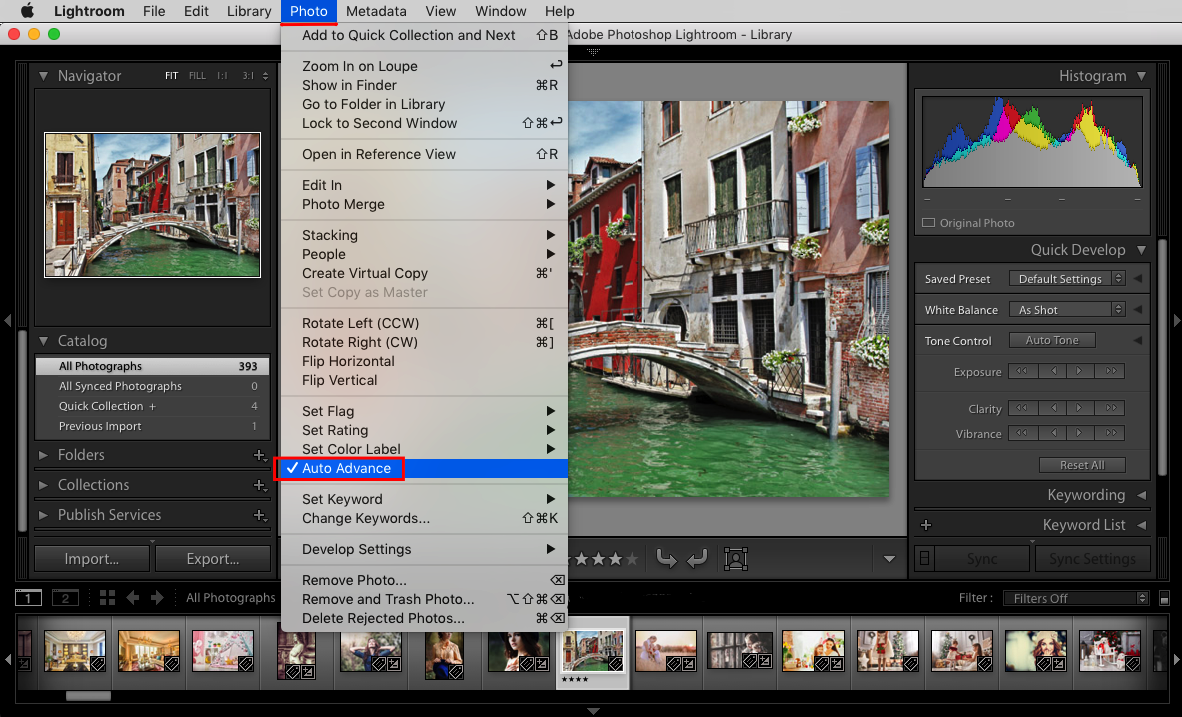This screenshot has width=1182, height=717.
Task: Switch to main window display 1
Action: (x=29, y=598)
